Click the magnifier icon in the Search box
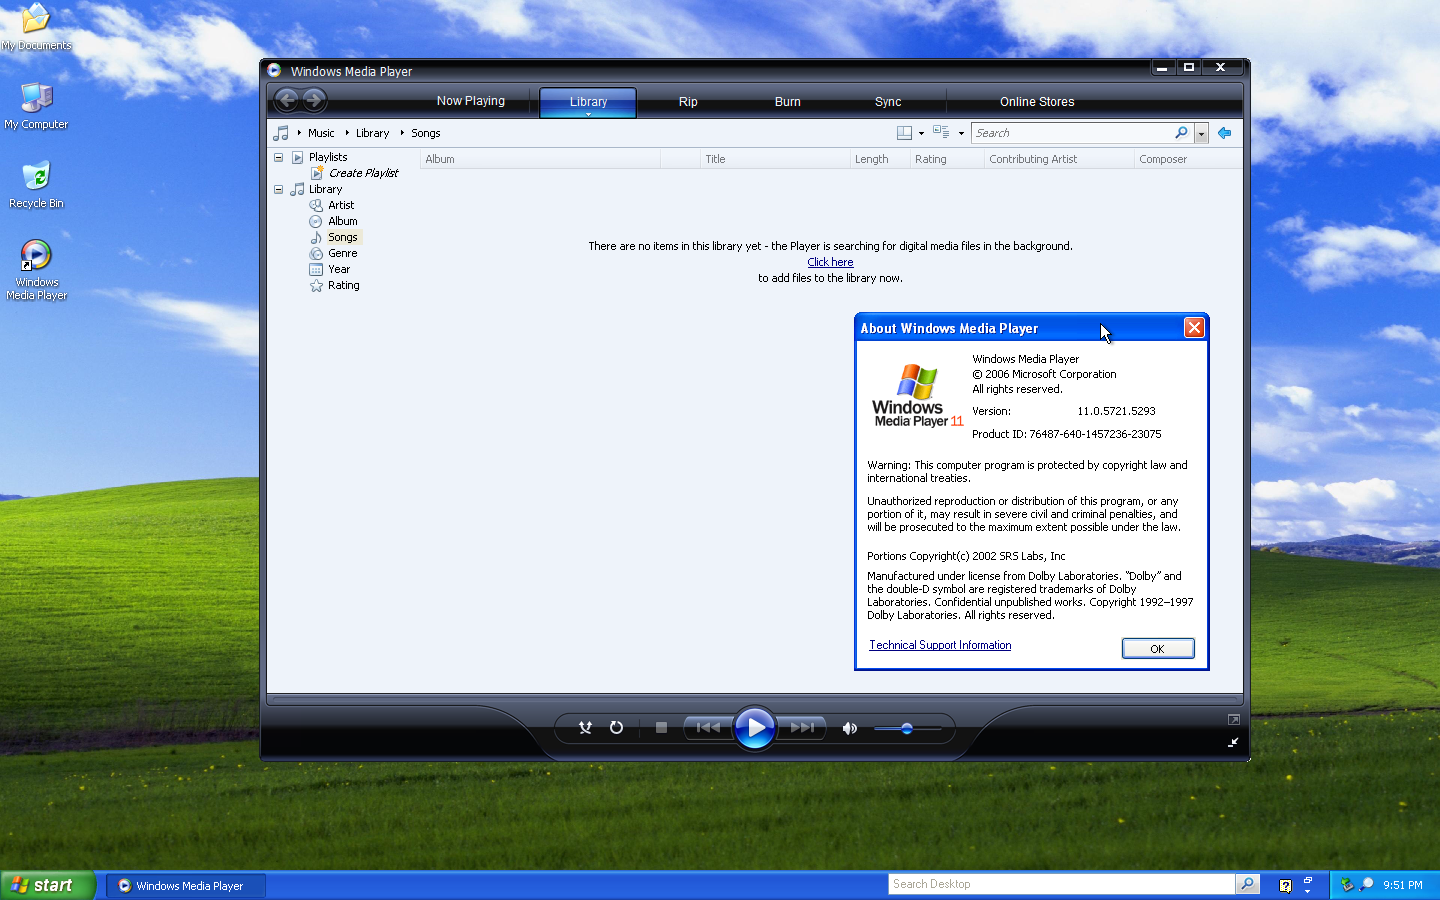Screen dimensions: 1440x900 1182,133
